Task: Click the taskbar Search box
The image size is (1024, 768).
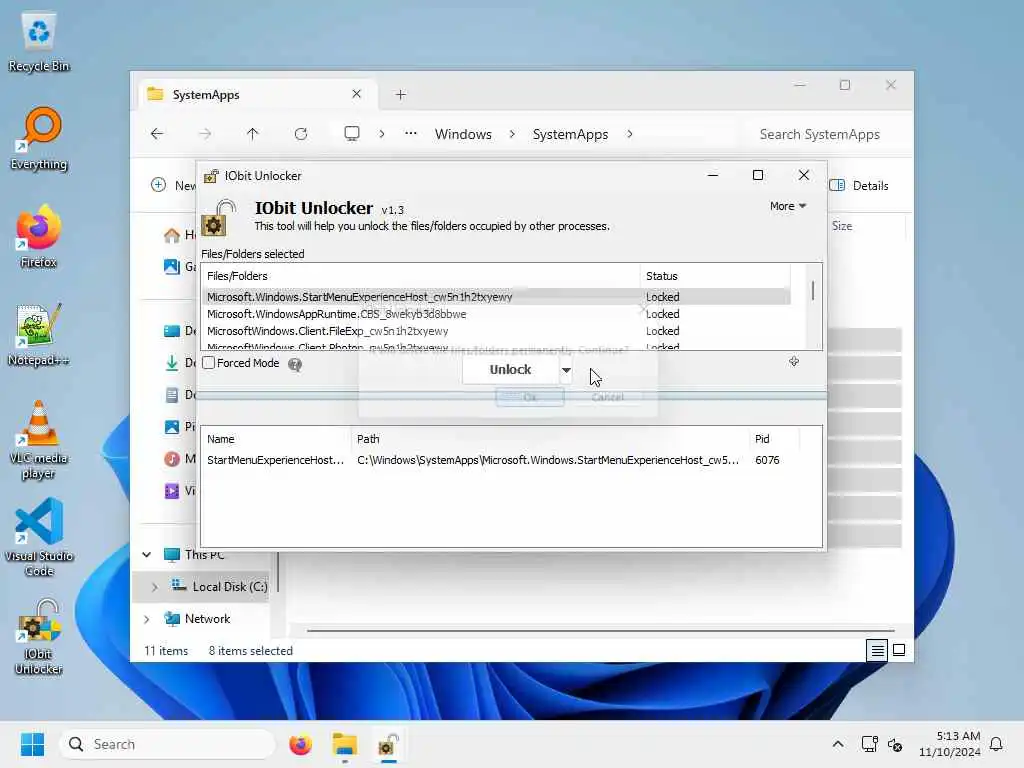Action: (167, 744)
